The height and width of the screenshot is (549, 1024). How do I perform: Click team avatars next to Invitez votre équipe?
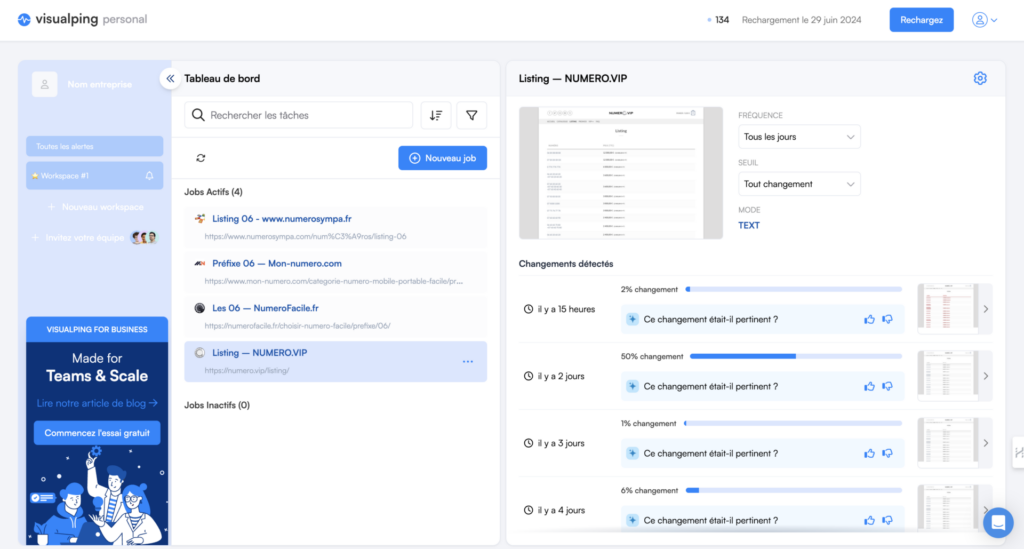click(144, 238)
